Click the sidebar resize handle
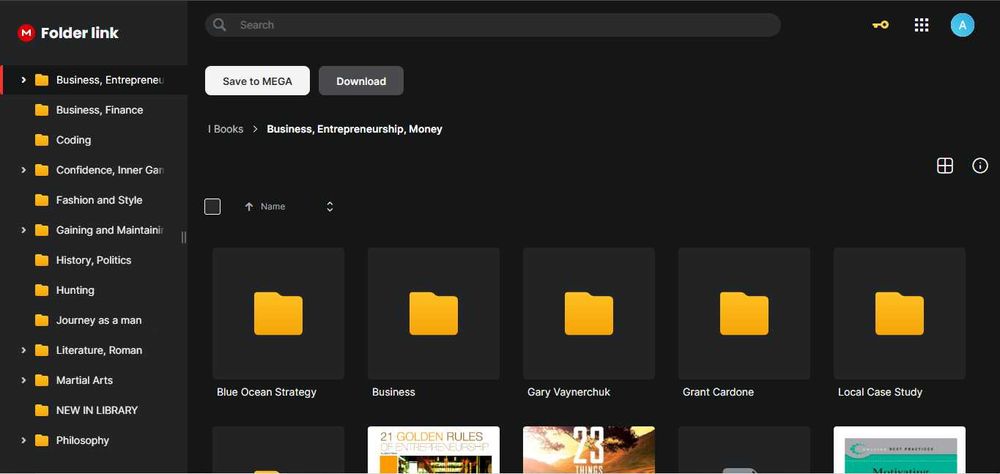Screen dimensions: 1000x474 point(184,237)
